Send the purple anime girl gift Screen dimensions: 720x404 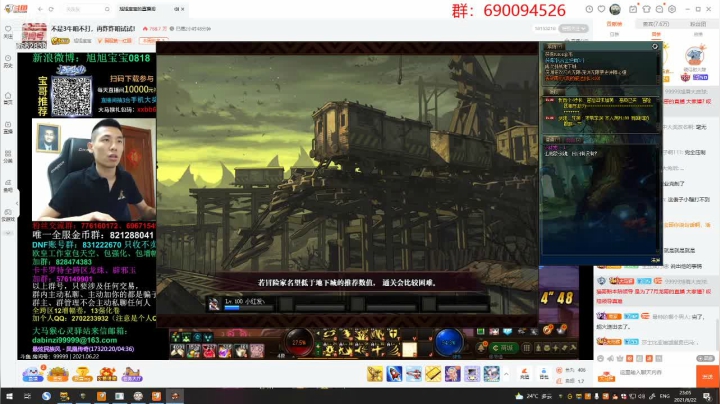tap(452, 374)
